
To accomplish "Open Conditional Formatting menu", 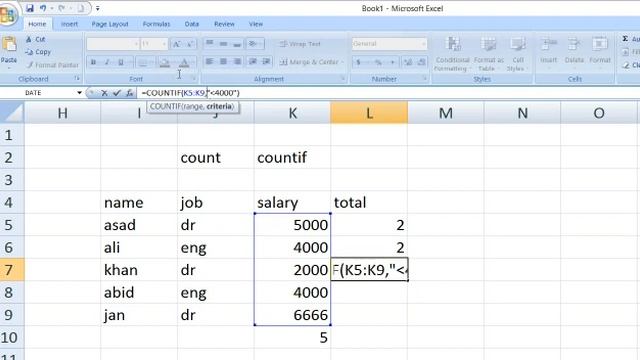I will pos(452,54).
